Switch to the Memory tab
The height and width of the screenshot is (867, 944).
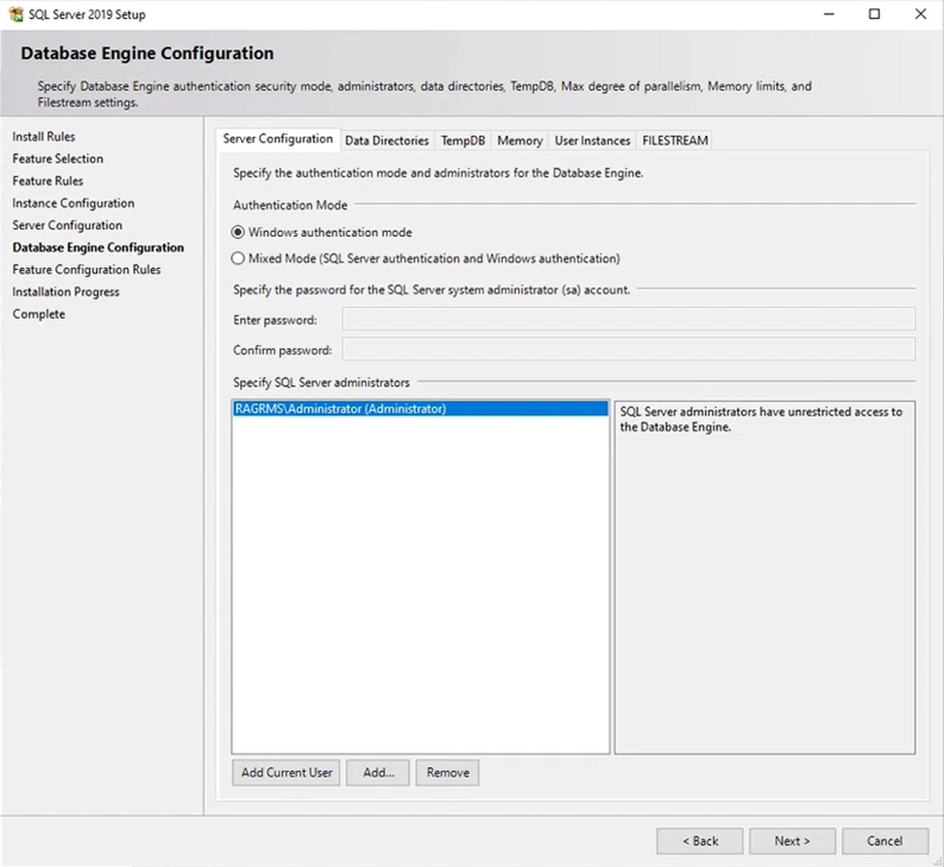click(x=520, y=141)
